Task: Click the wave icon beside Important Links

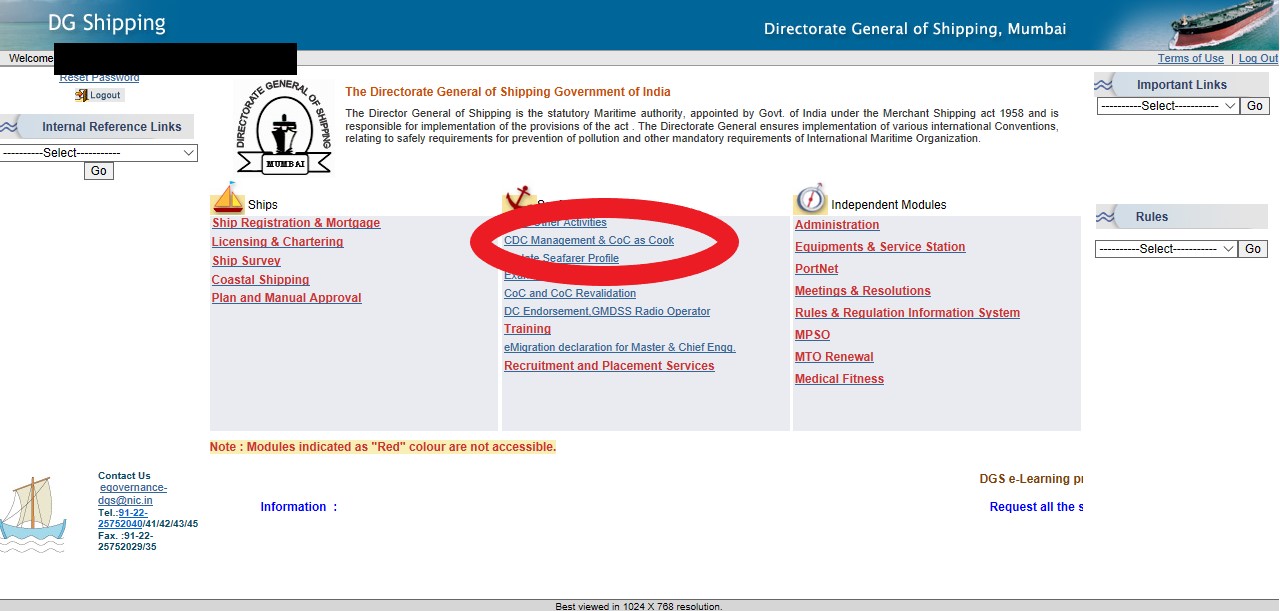Action: [1105, 84]
